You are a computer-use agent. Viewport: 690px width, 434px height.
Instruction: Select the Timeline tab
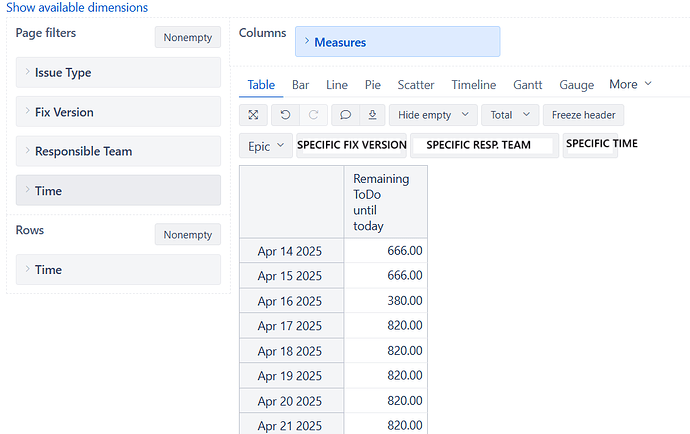473,85
